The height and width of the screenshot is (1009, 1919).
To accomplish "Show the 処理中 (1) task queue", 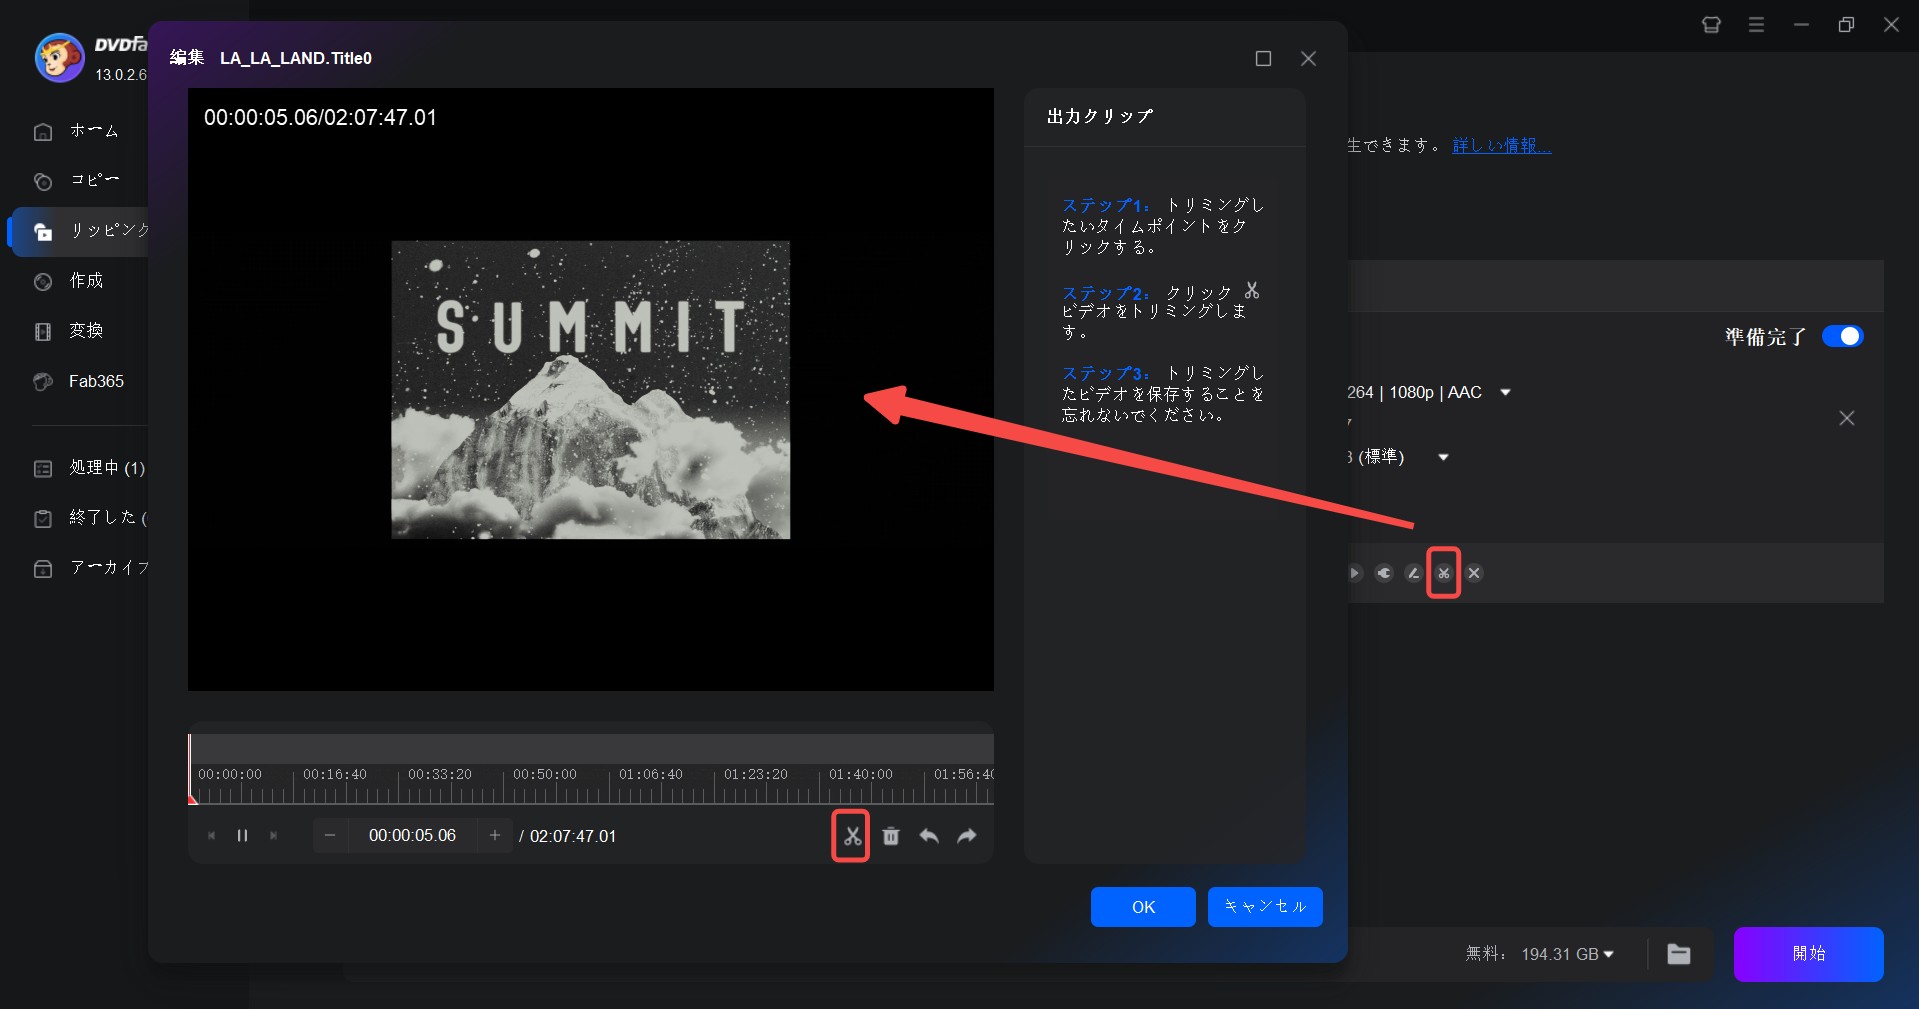I will [90, 468].
